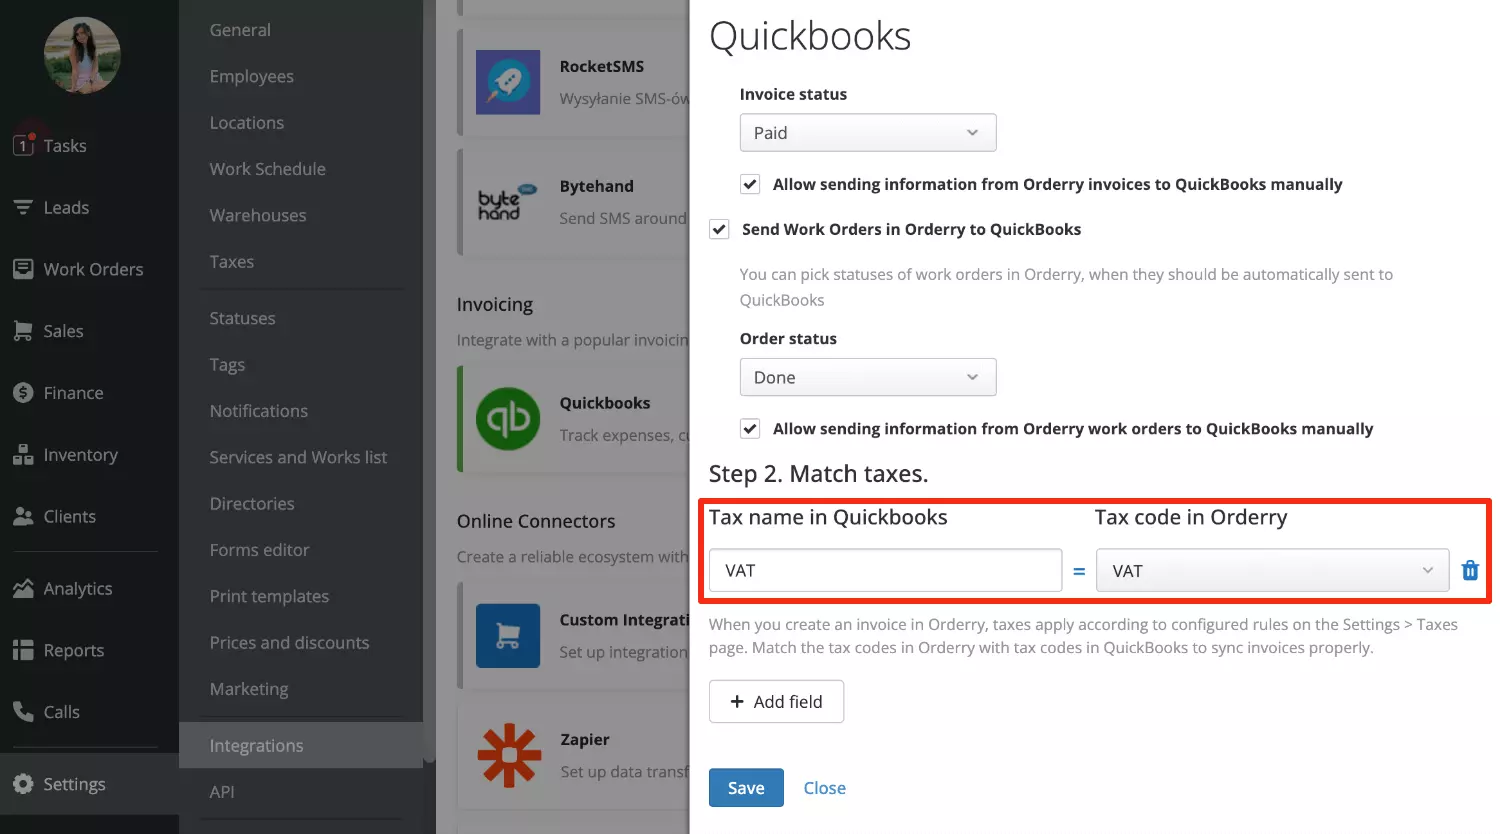
Task: Click the Add field button
Action: [x=776, y=701]
